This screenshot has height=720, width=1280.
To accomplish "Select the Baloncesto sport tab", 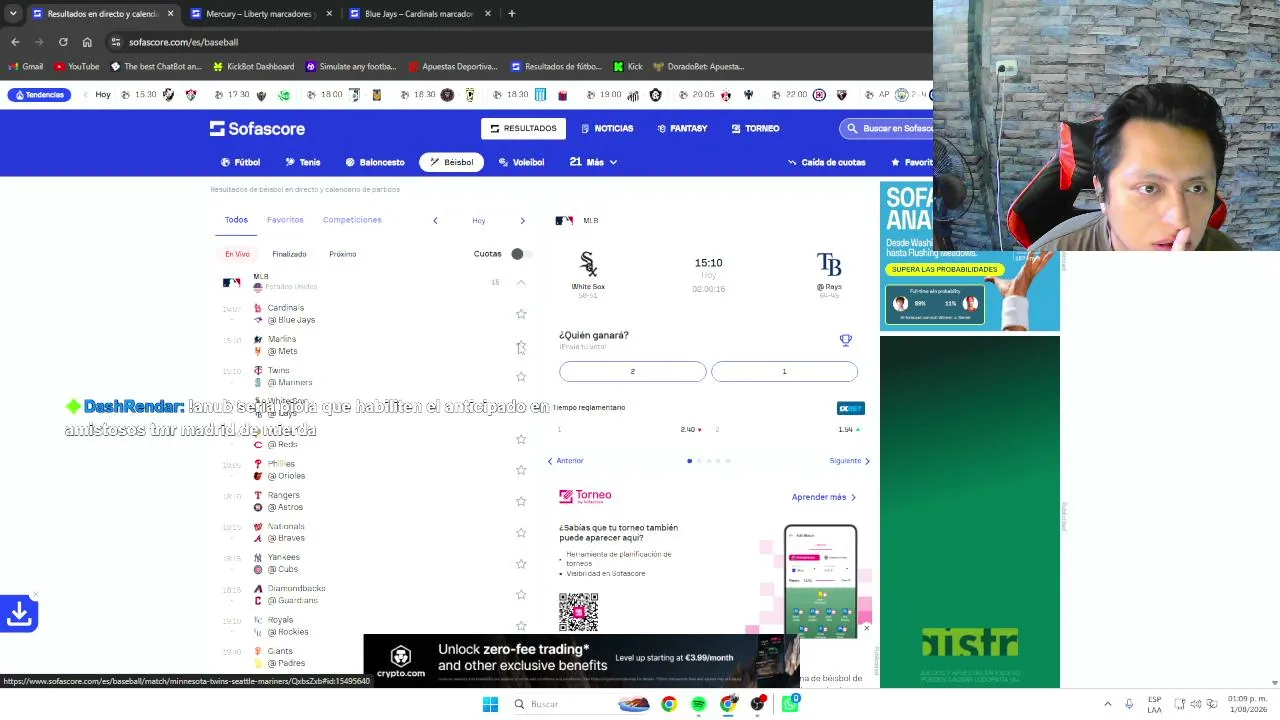I will click(x=375, y=162).
